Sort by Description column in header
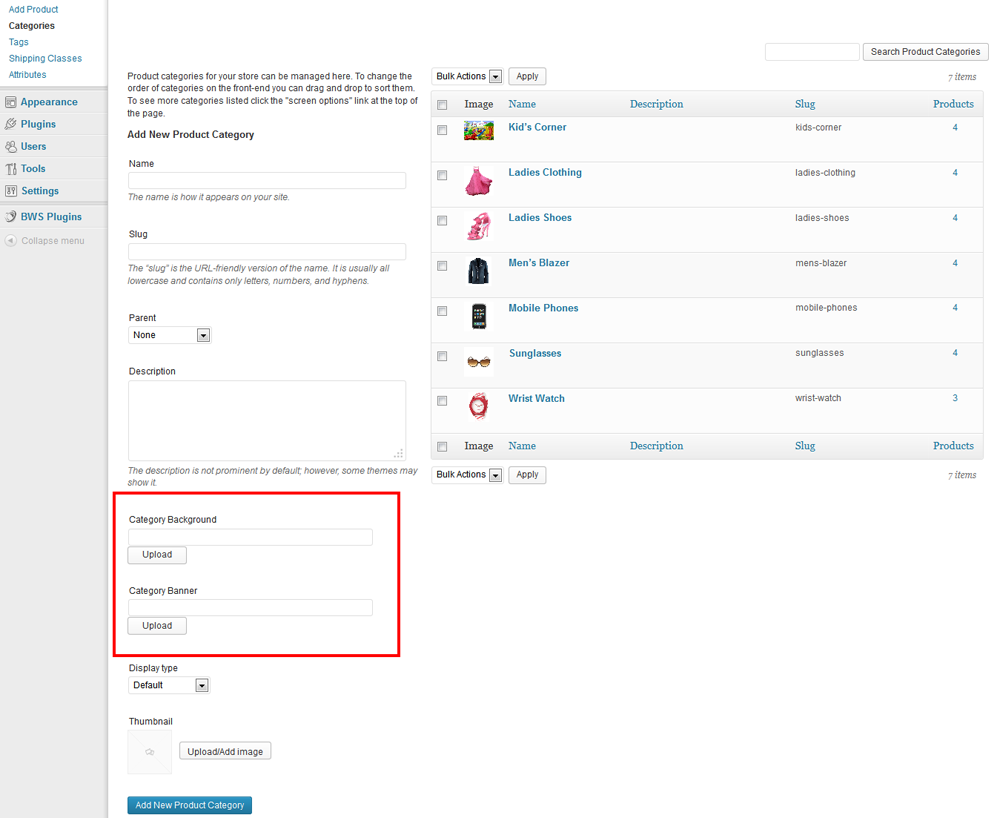Image resolution: width=1000 pixels, height=818 pixels. [x=656, y=104]
